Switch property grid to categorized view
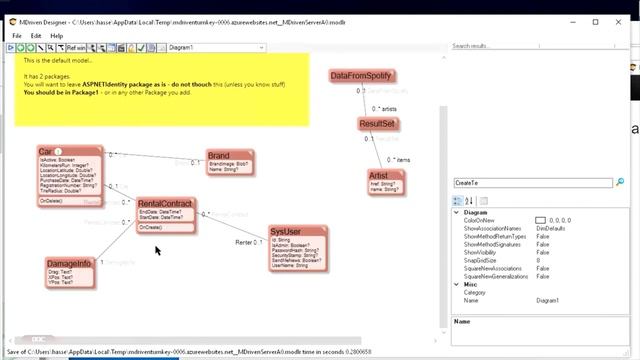Image resolution: width=640 pixels, height=360 pixels. coord(458,201)
